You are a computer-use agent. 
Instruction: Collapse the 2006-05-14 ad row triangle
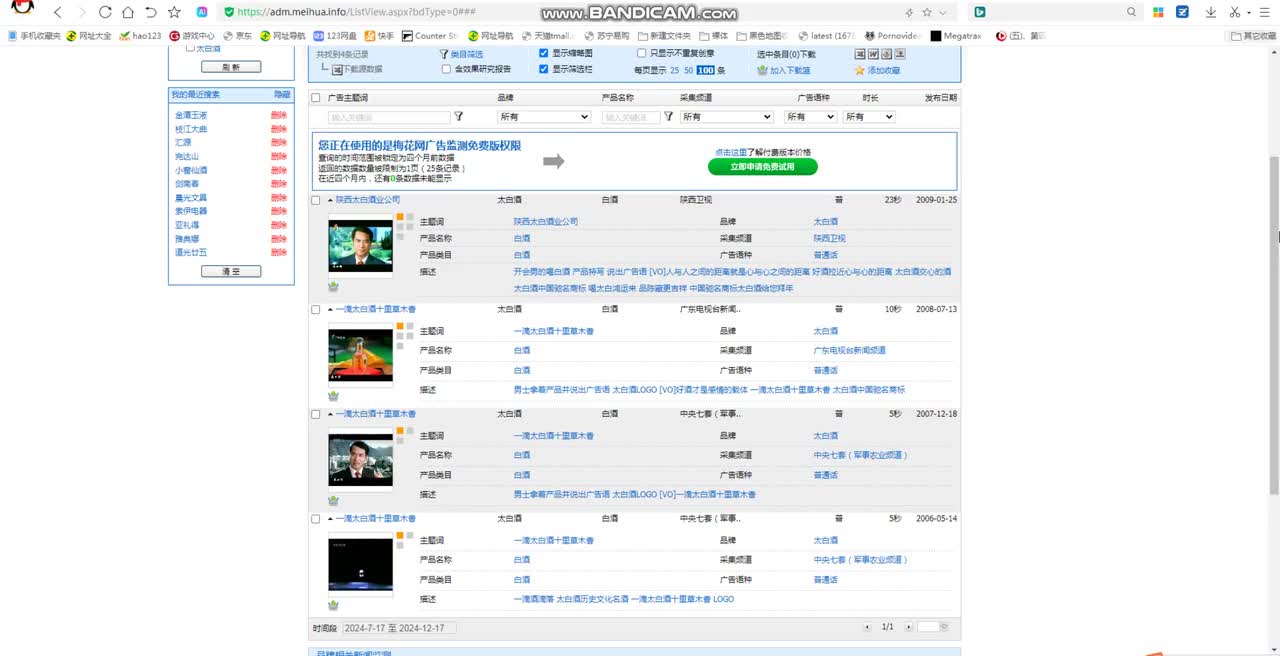330,519
